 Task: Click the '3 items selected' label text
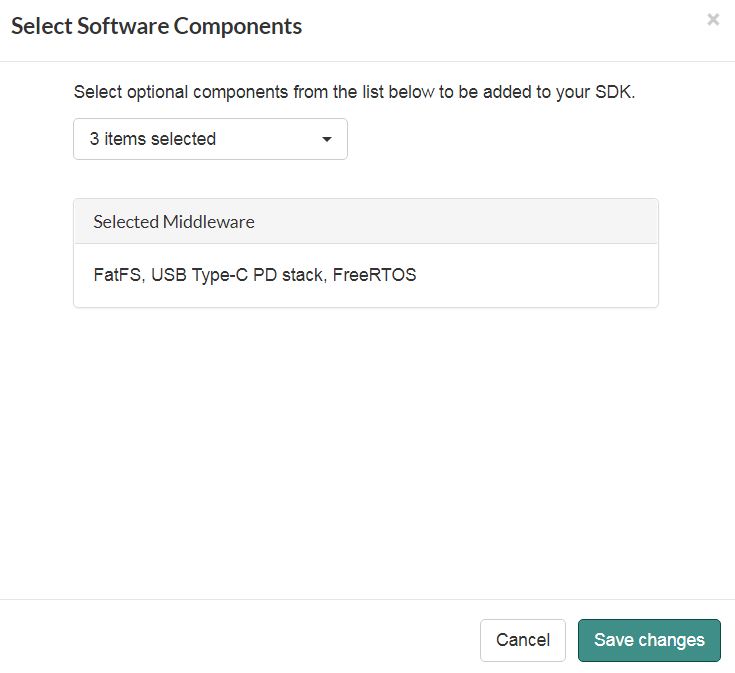(153, 139)
